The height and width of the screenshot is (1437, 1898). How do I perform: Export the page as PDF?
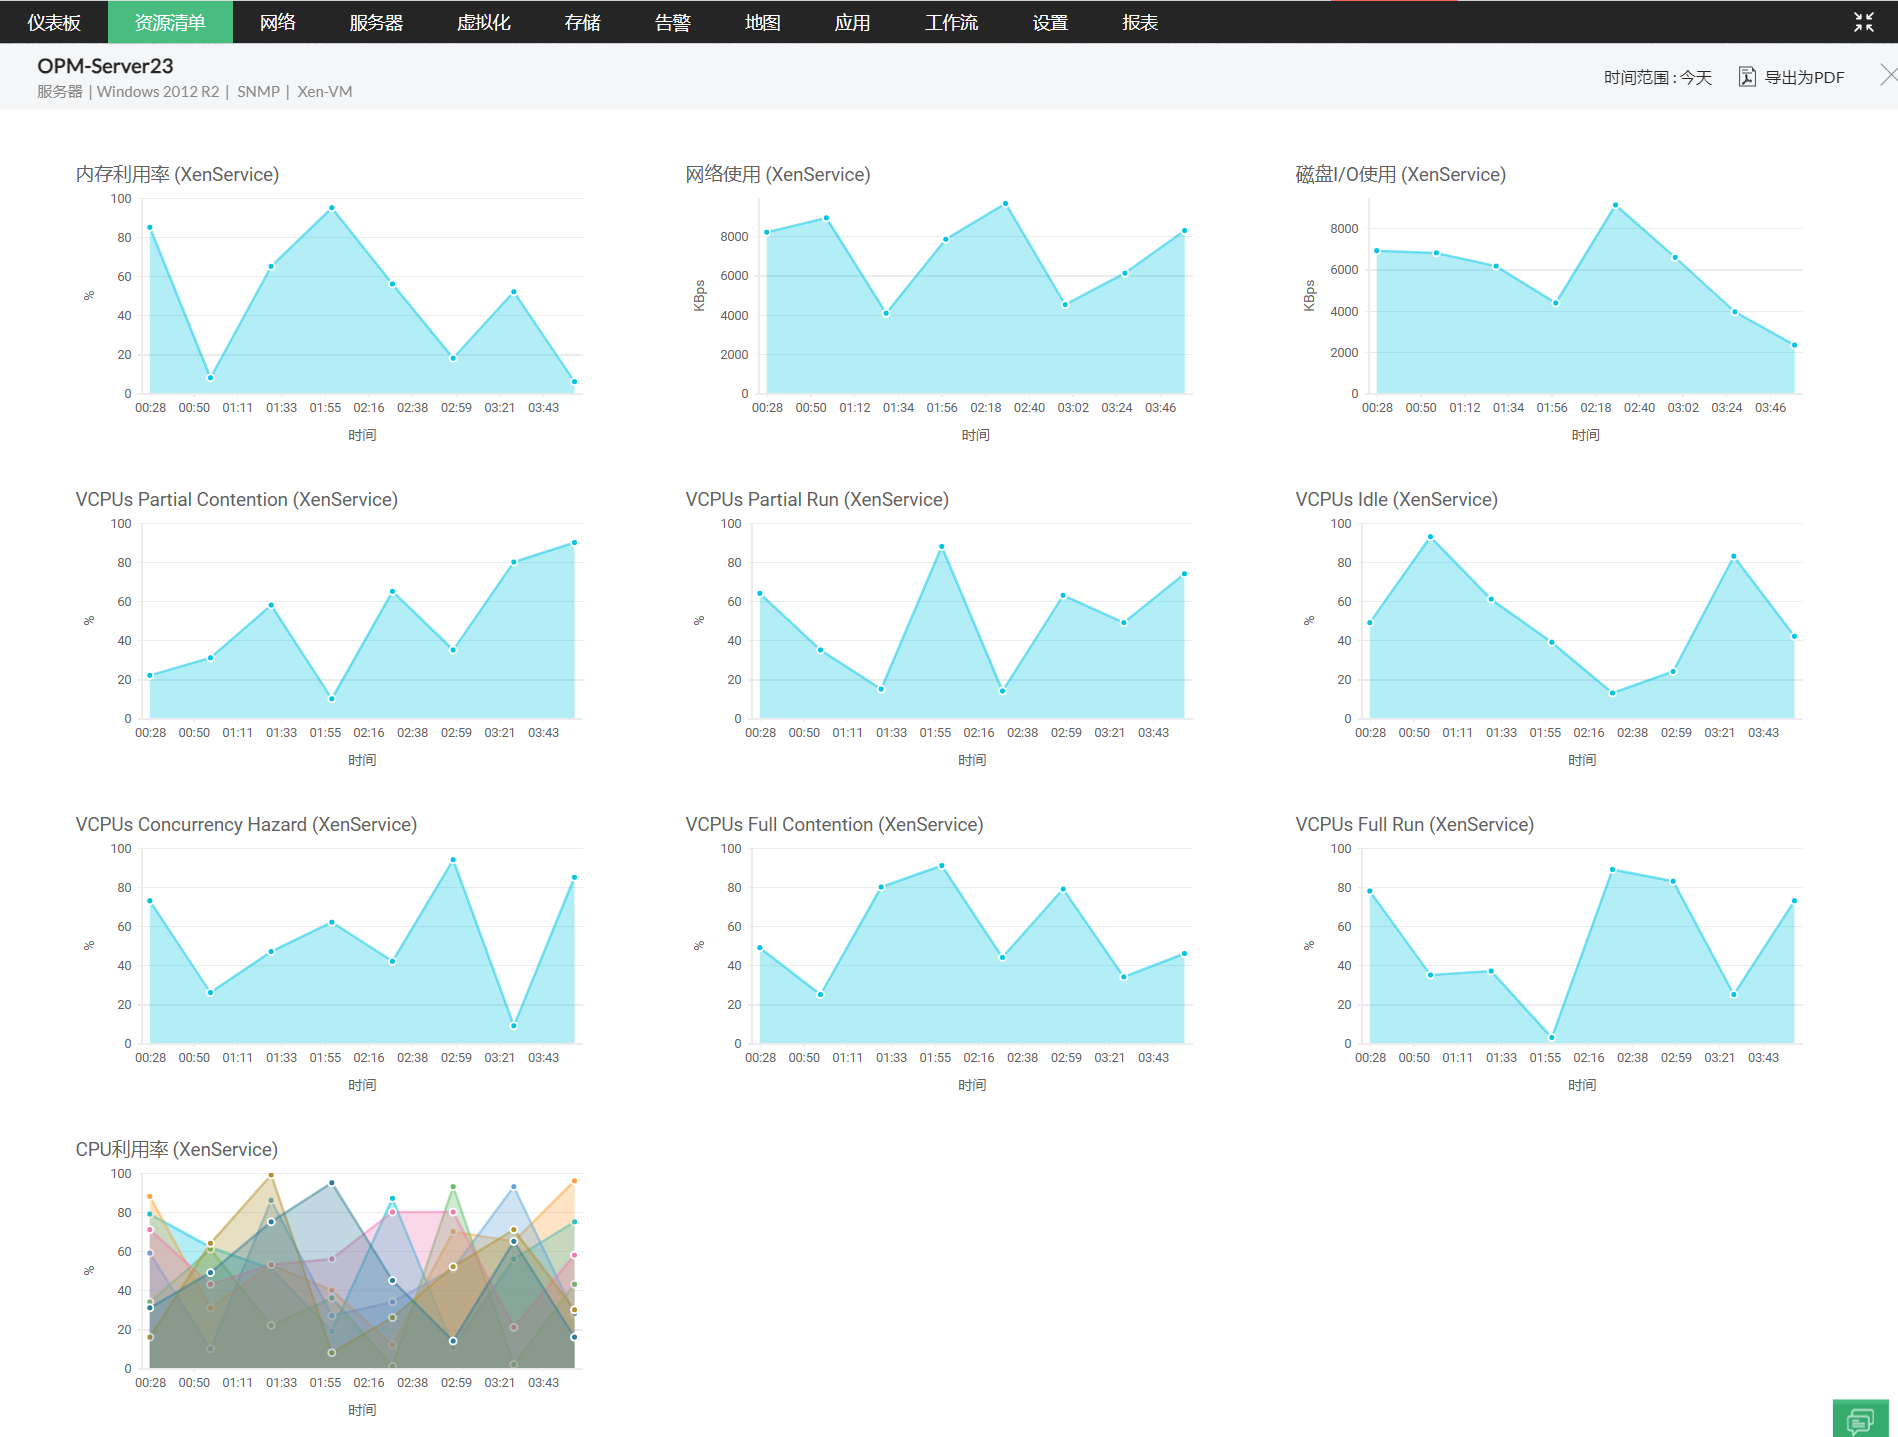1792,77
